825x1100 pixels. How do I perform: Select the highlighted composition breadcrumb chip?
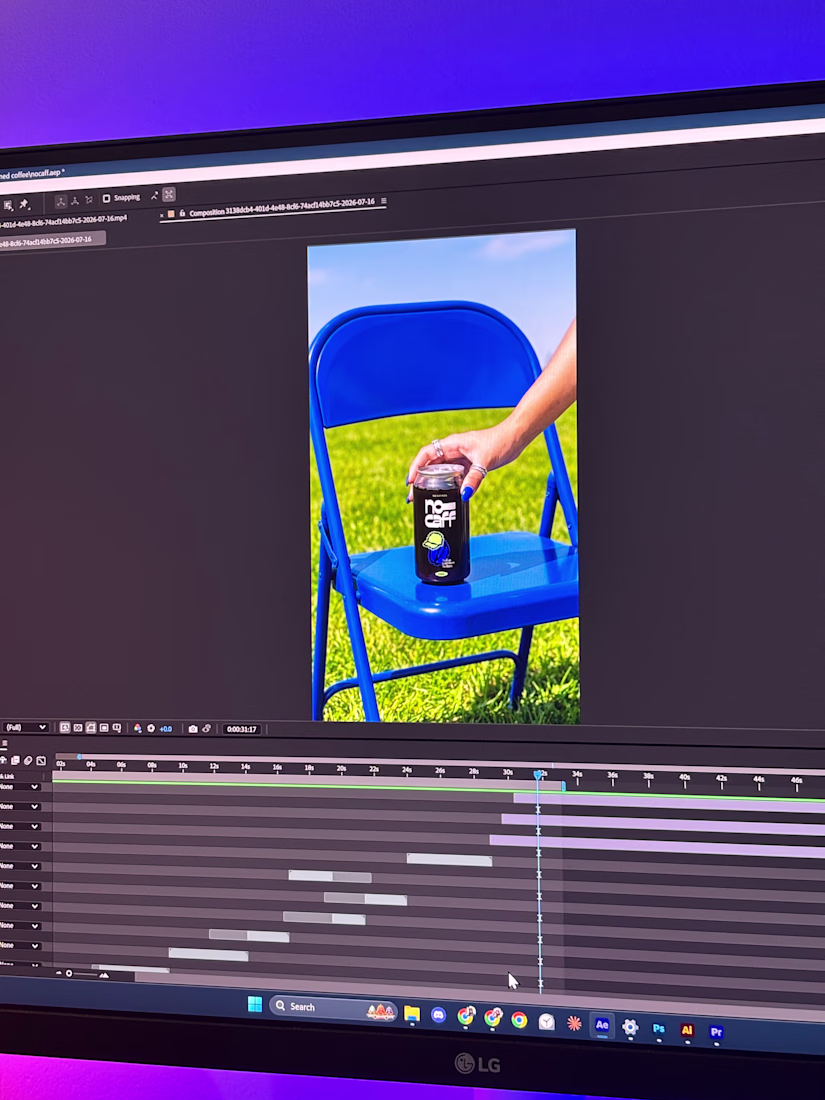[x=53, y=241]
